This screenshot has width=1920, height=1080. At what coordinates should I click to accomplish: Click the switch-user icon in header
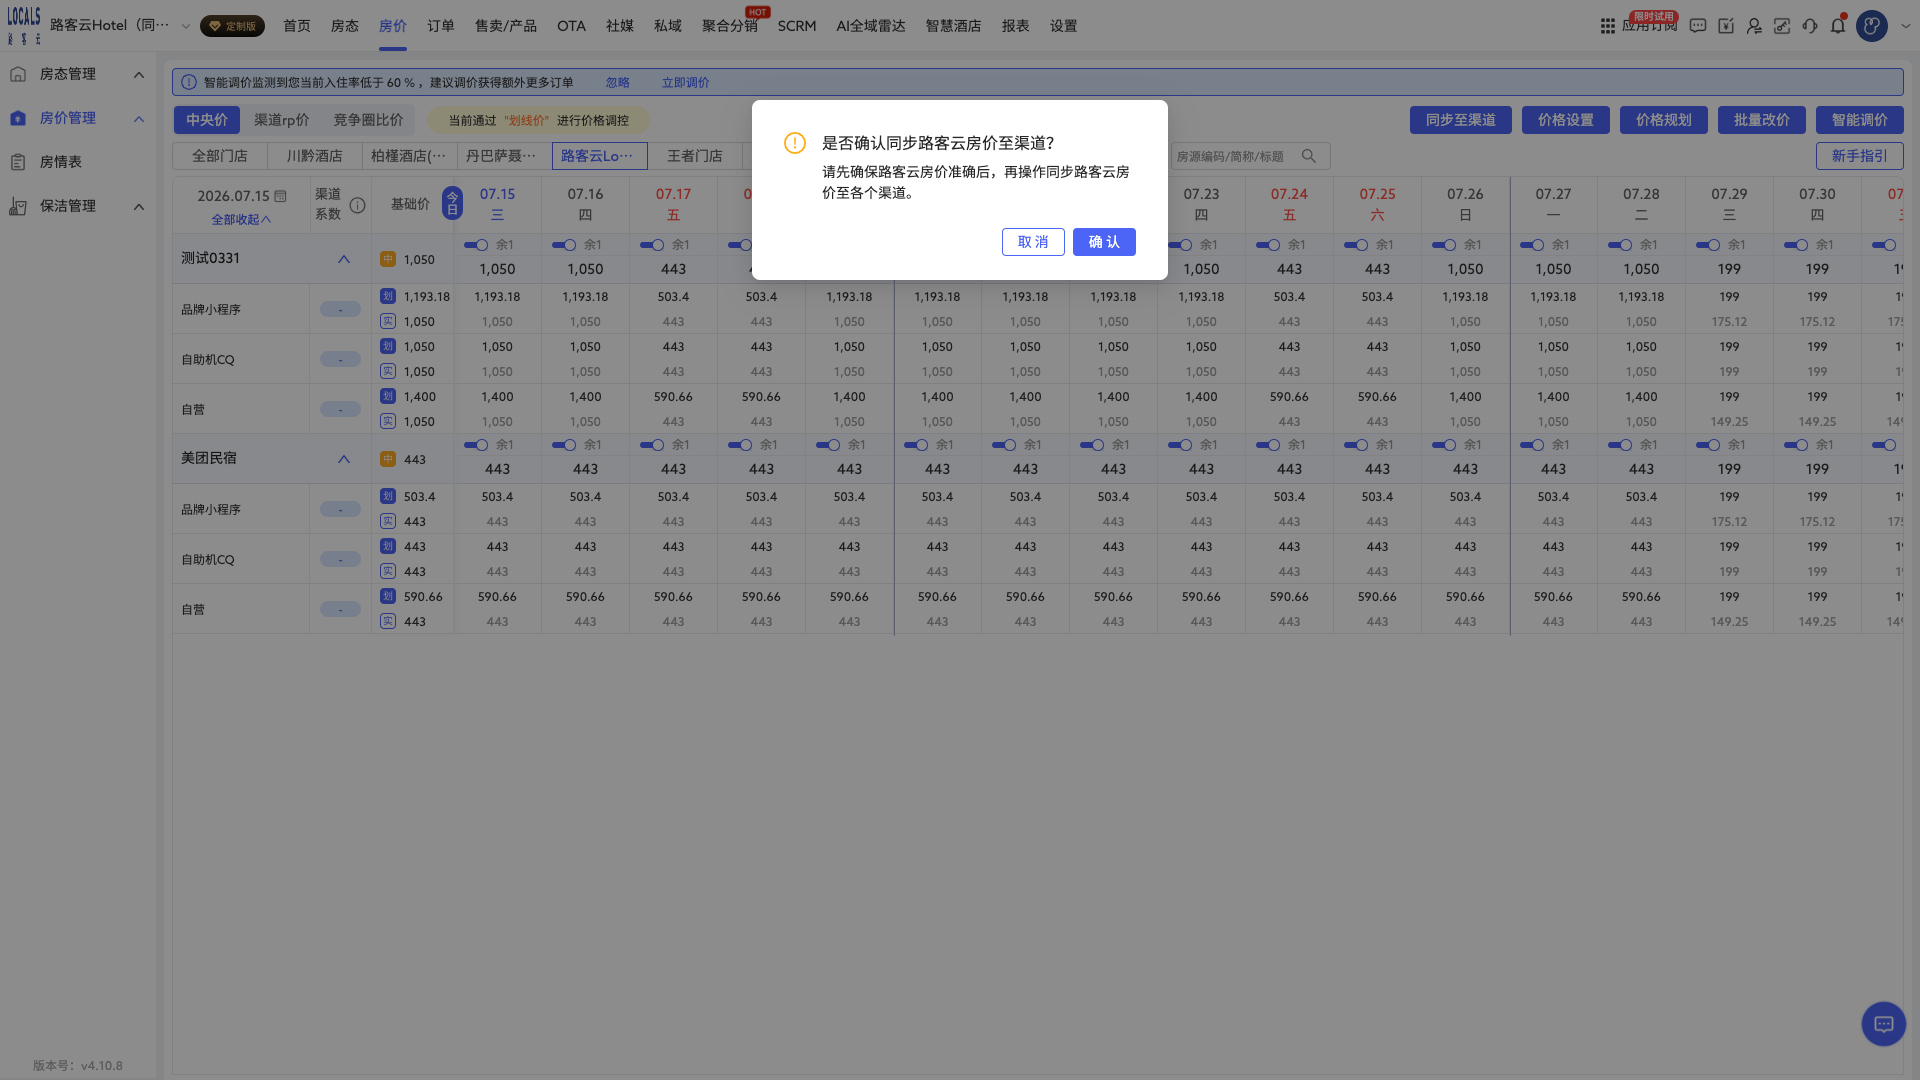[1754, 26]
